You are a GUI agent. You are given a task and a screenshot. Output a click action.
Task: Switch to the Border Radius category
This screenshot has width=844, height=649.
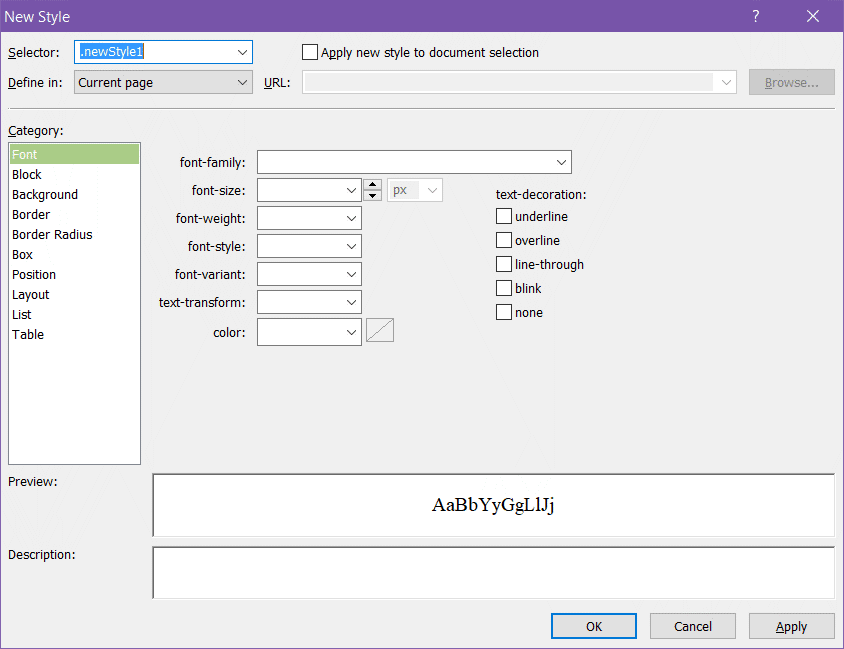(x=52, y=235)
